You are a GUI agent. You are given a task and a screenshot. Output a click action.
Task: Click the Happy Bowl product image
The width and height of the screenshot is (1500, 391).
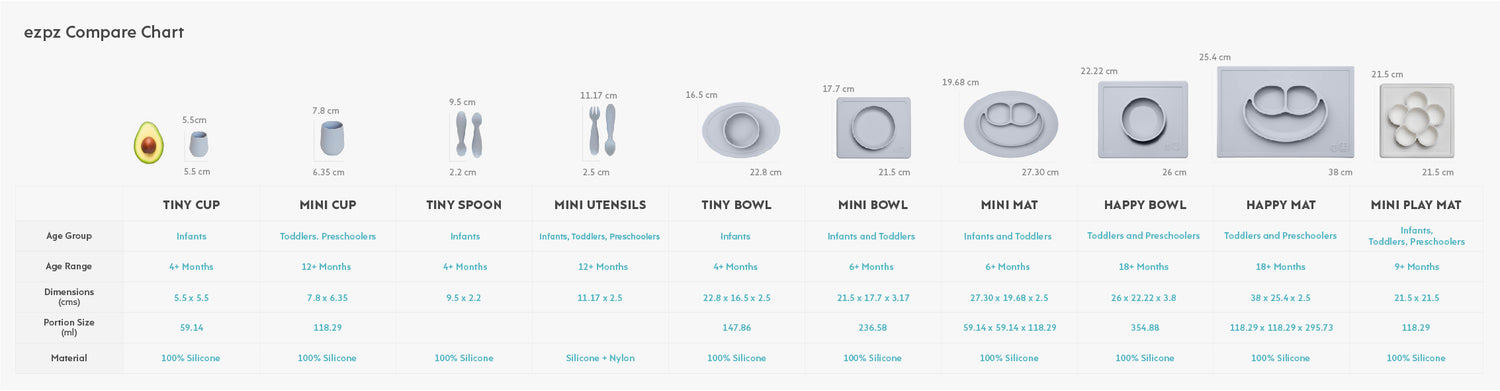point(1142,119)
